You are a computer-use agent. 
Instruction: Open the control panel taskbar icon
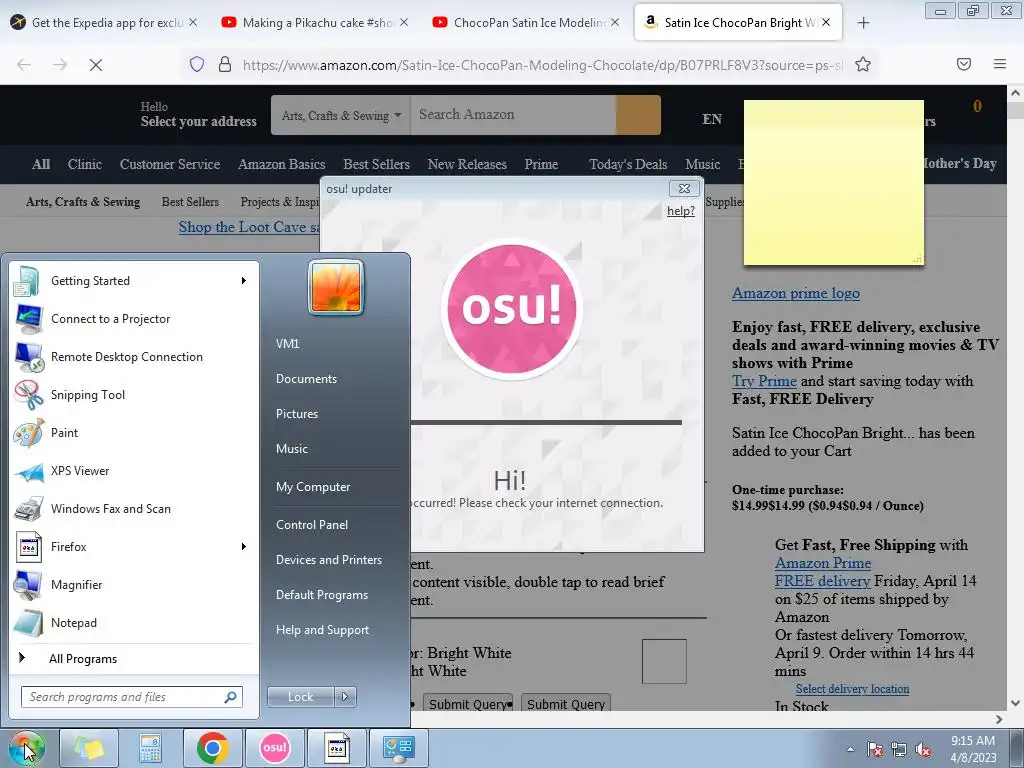pyautogui.click(x=398, y=748)
